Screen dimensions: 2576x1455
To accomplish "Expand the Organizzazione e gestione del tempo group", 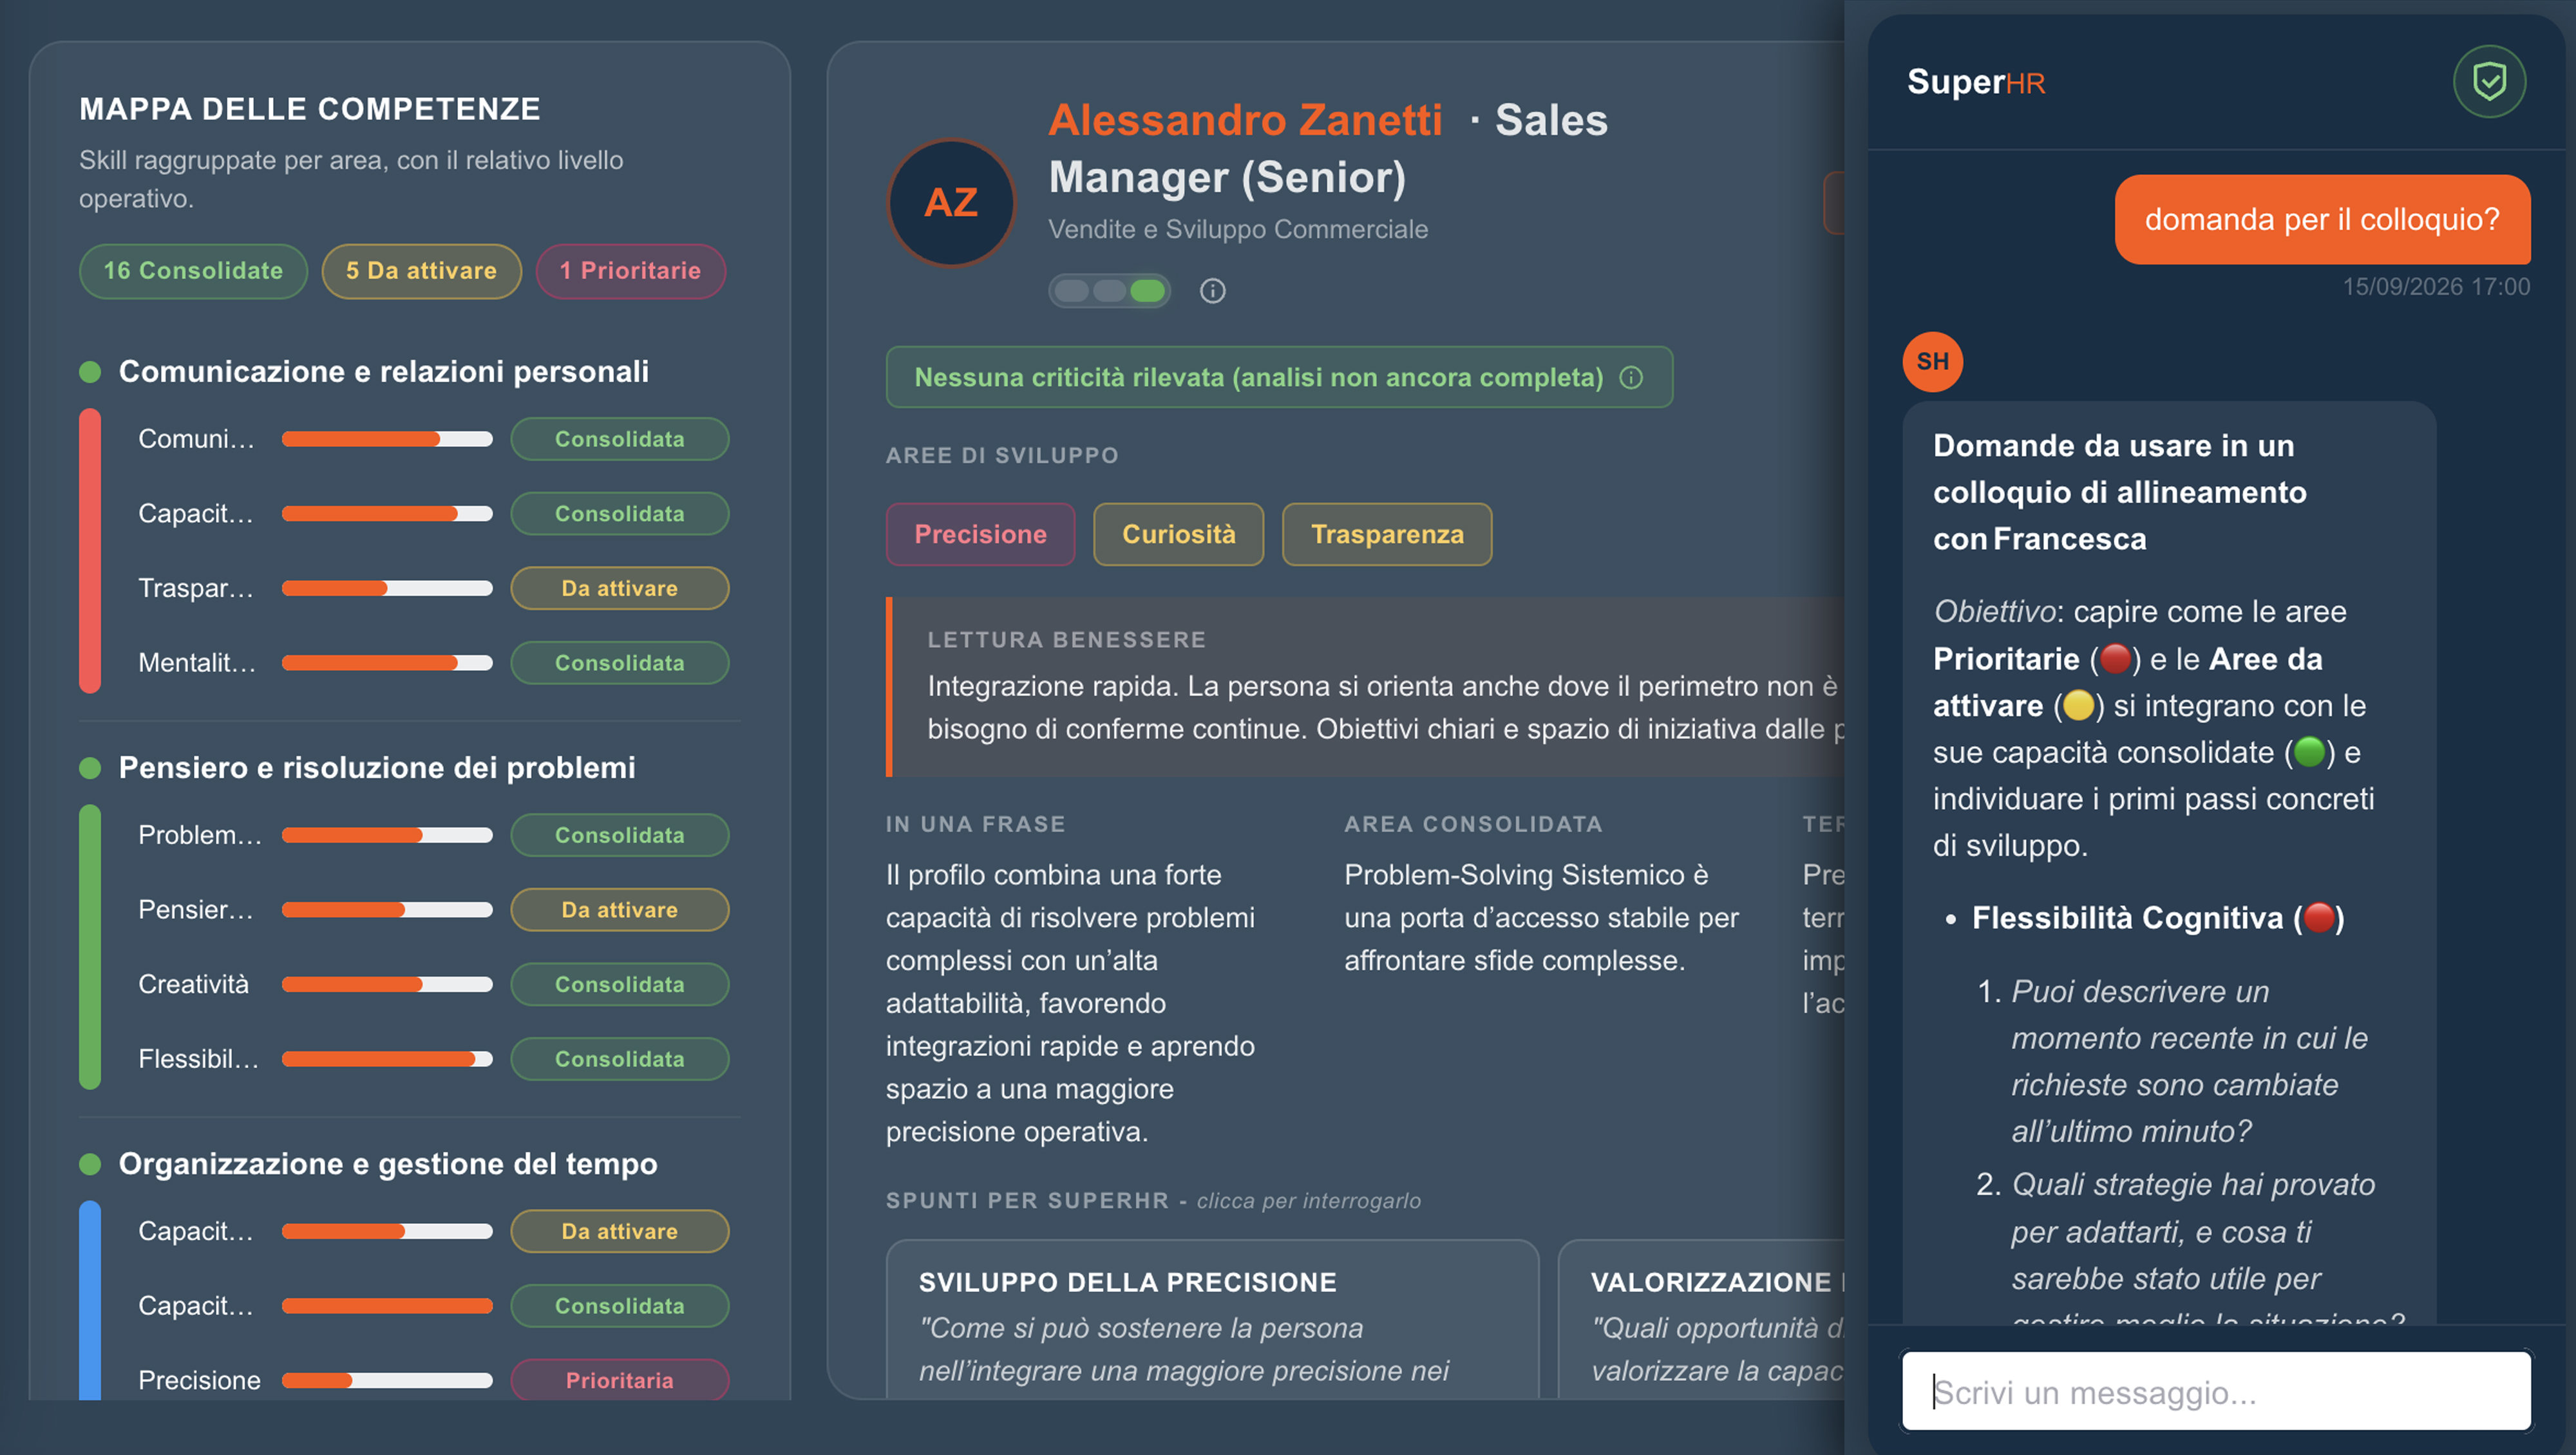I will tap(388, 1164).
